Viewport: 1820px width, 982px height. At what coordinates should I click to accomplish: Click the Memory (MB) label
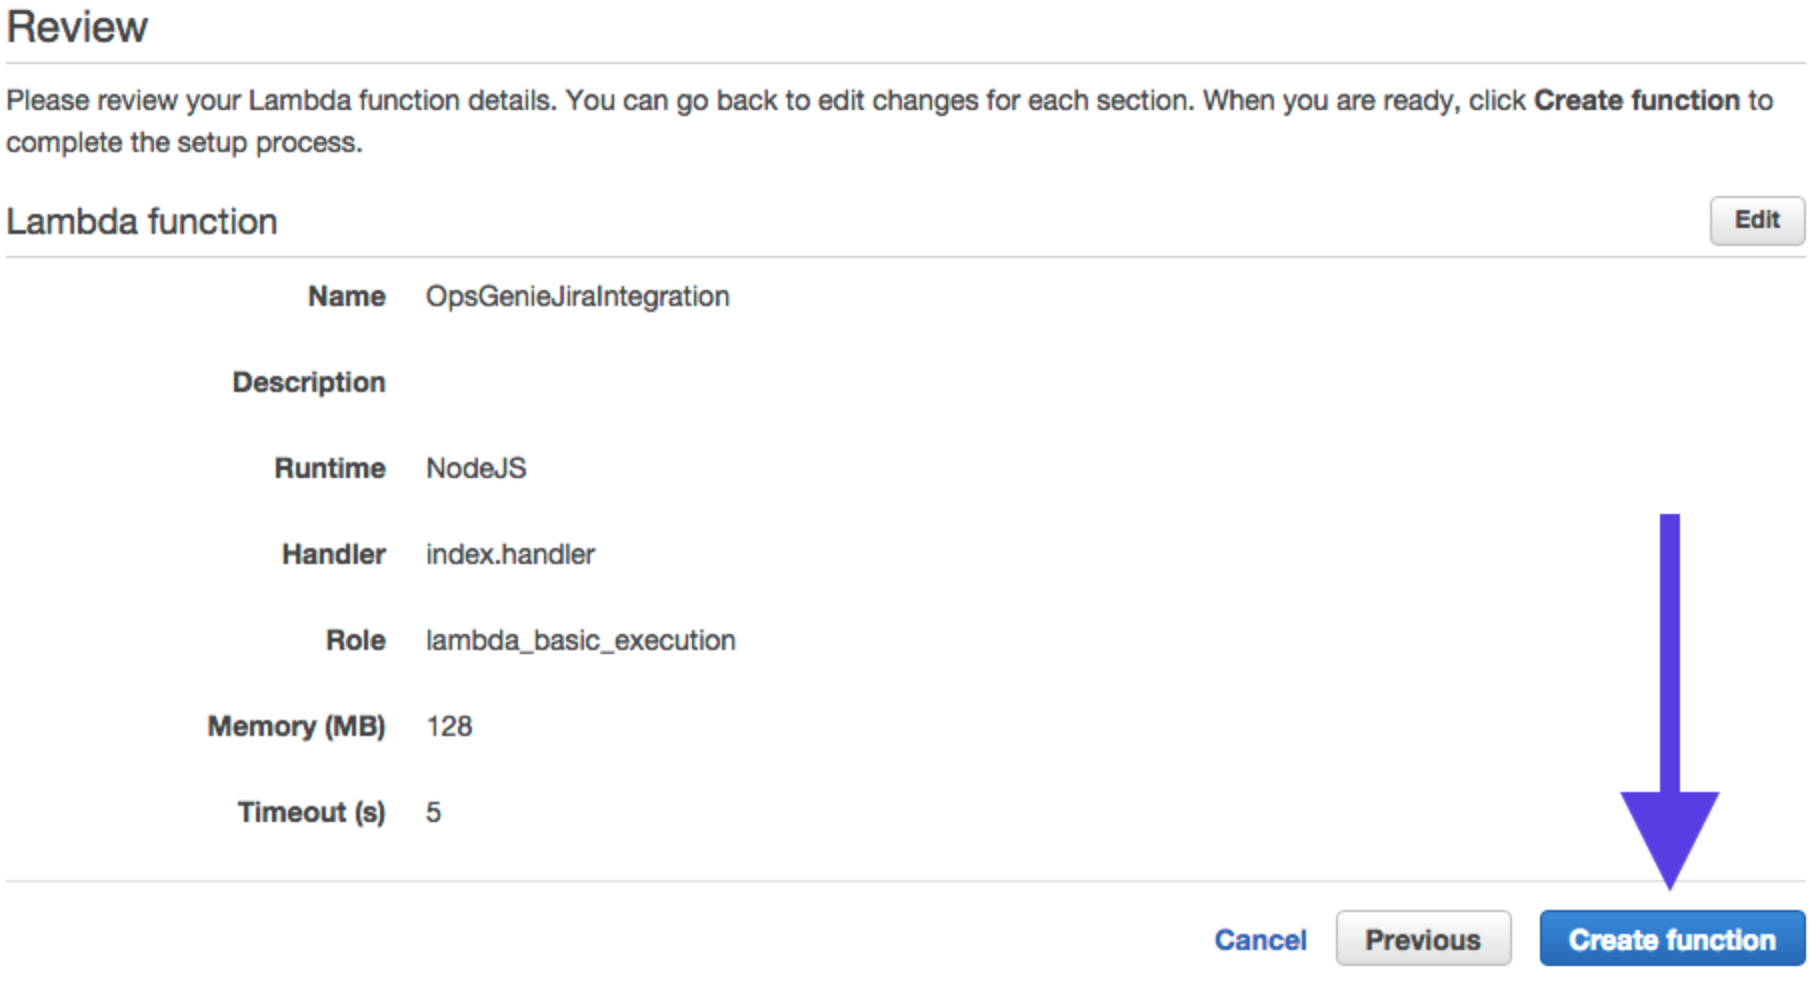pos(296,726)
